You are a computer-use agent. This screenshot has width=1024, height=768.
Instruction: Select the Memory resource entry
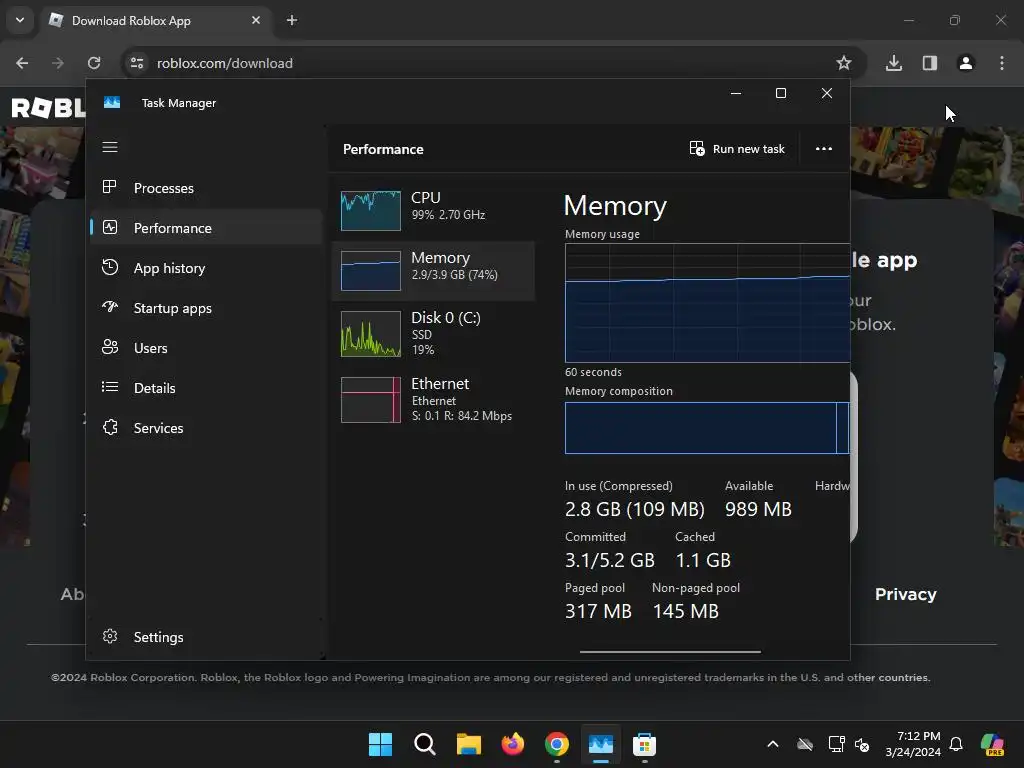point(433,270)
